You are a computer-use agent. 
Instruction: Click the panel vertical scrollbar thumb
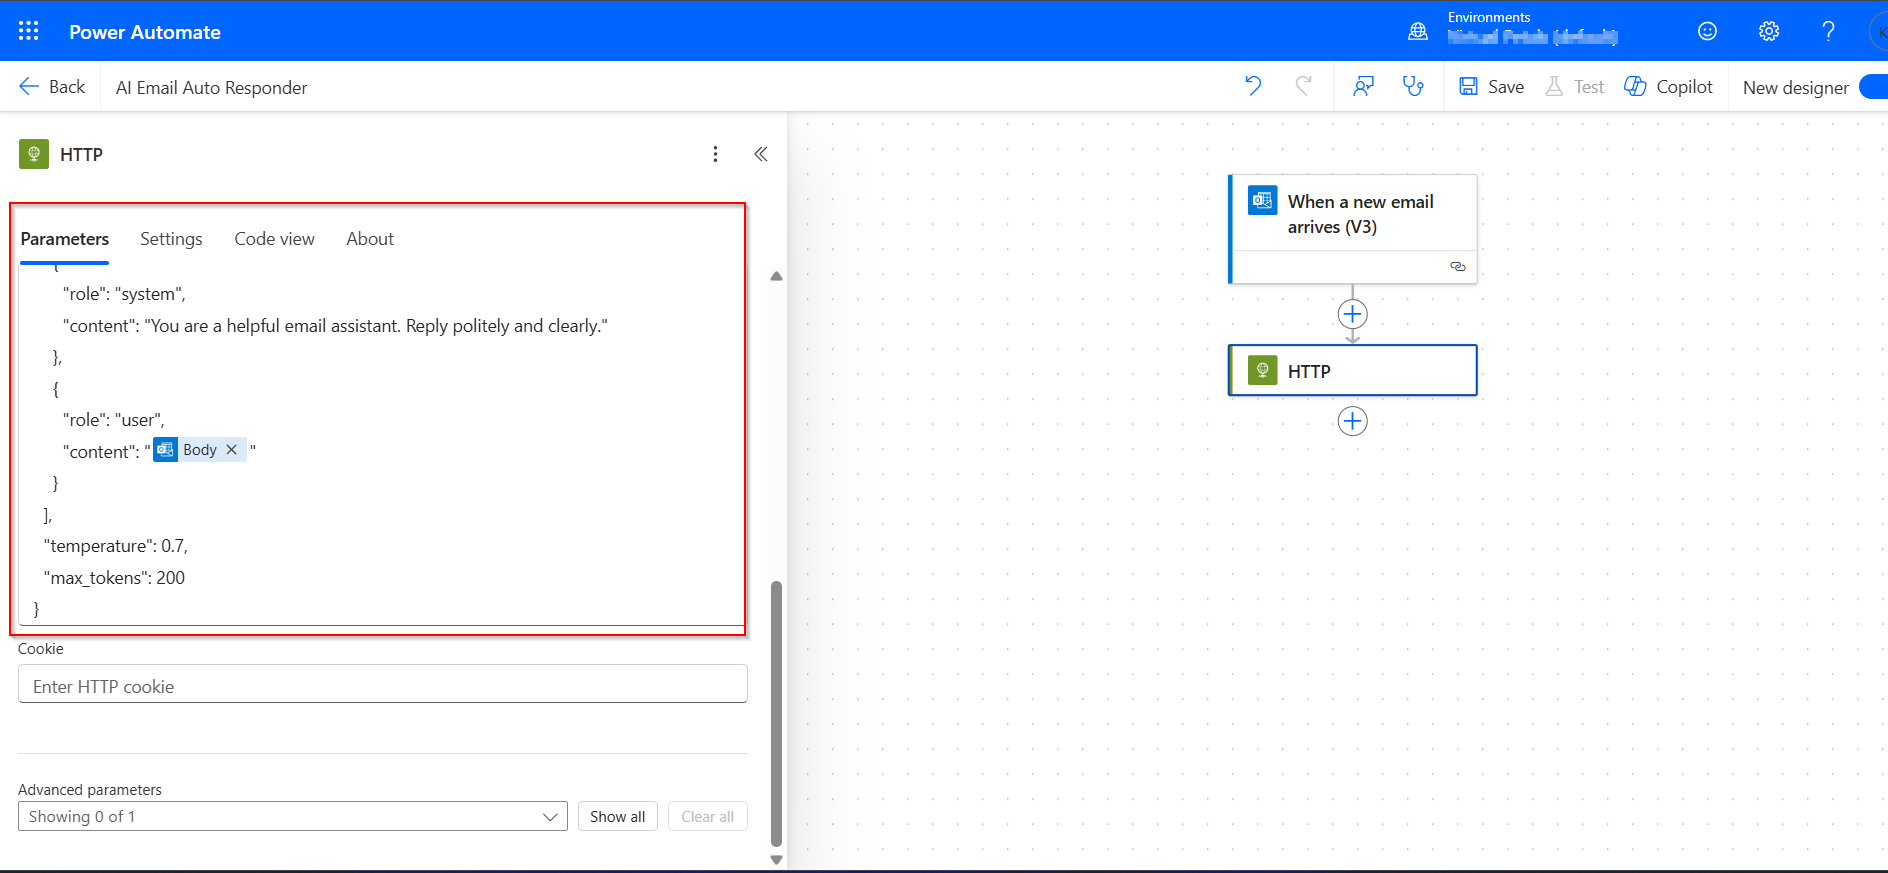776,713
